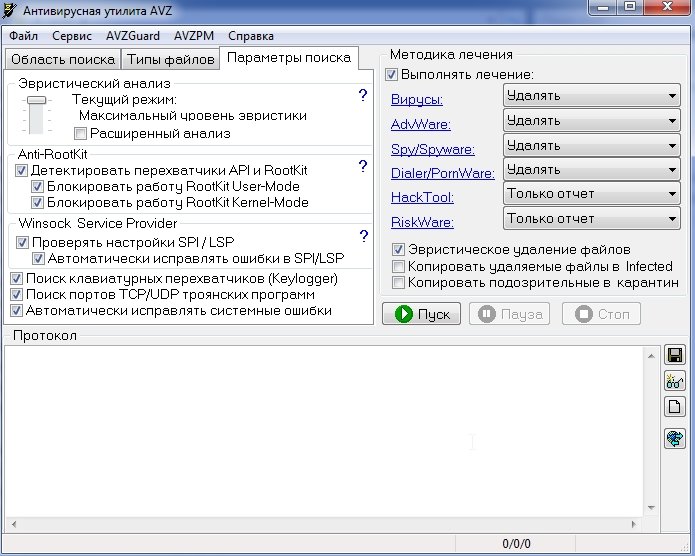Click the AVZ application icon in title bar

tap(9, 10)
